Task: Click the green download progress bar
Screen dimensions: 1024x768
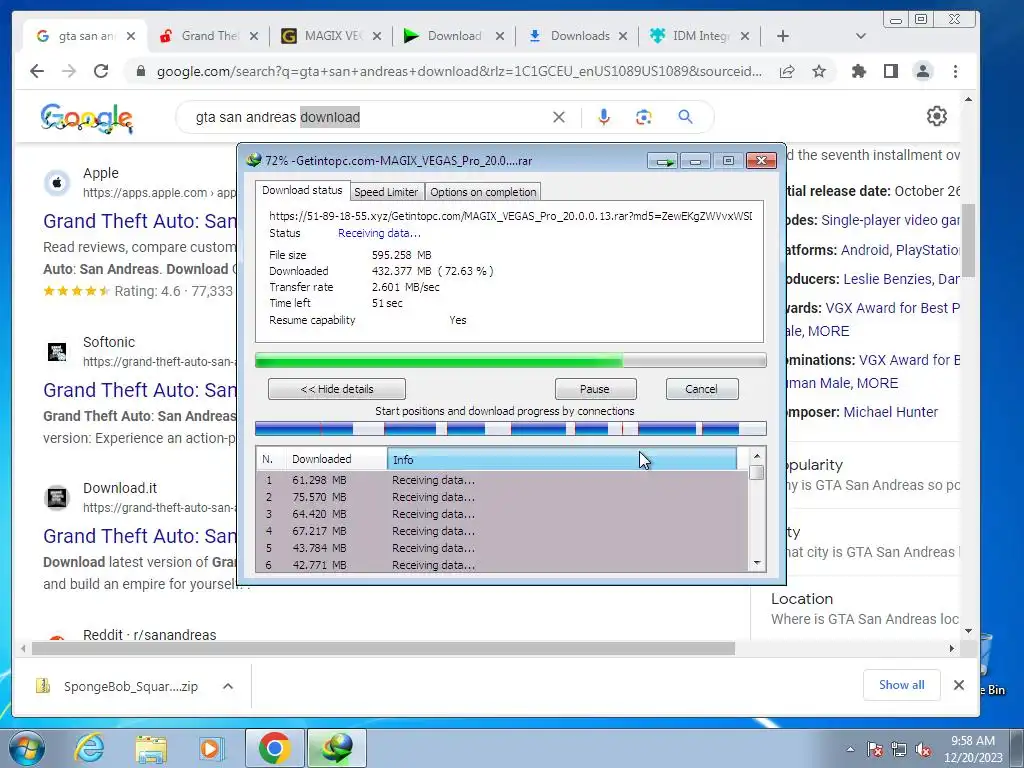Action: pyautogui.click(x=511, y=360)
